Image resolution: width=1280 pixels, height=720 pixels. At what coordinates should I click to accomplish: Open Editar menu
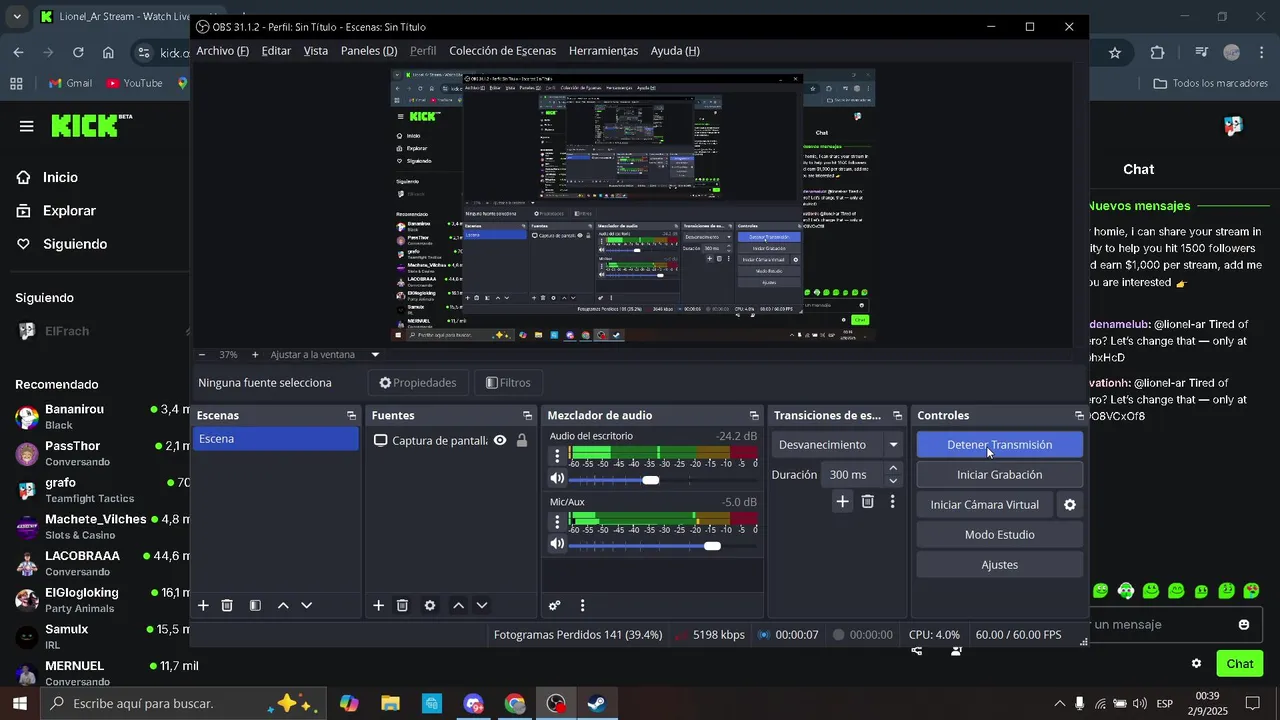276,51
